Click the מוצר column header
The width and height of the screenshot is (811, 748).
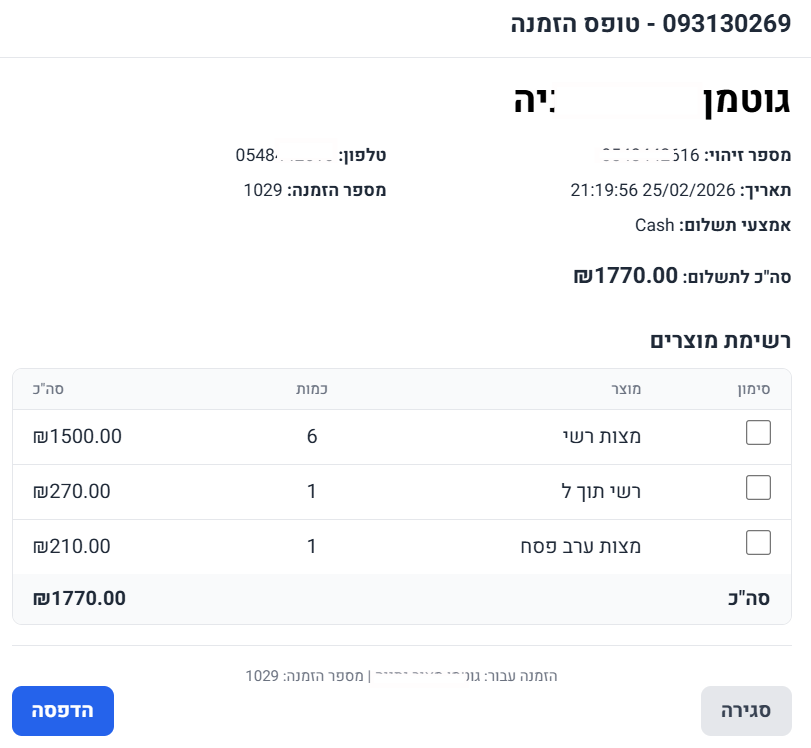627,390
